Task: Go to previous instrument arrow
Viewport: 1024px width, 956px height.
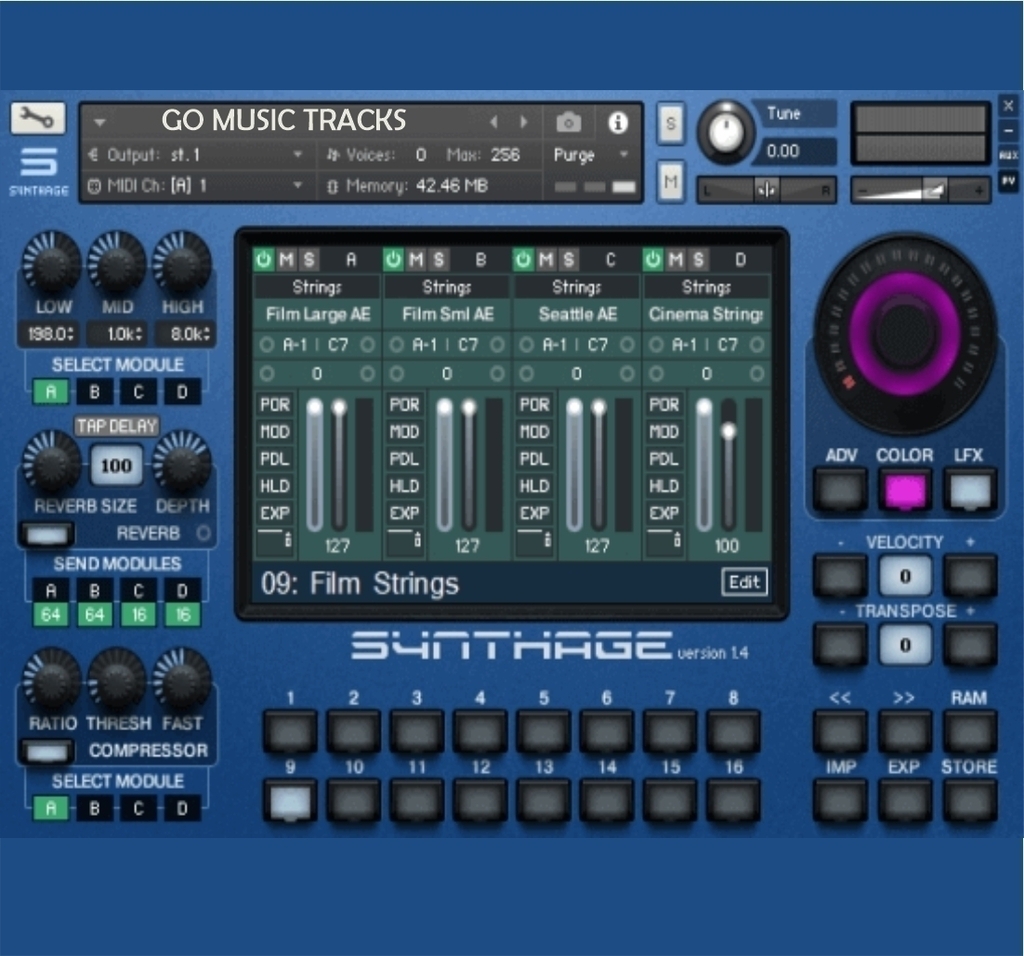Action: click(494, 121)
